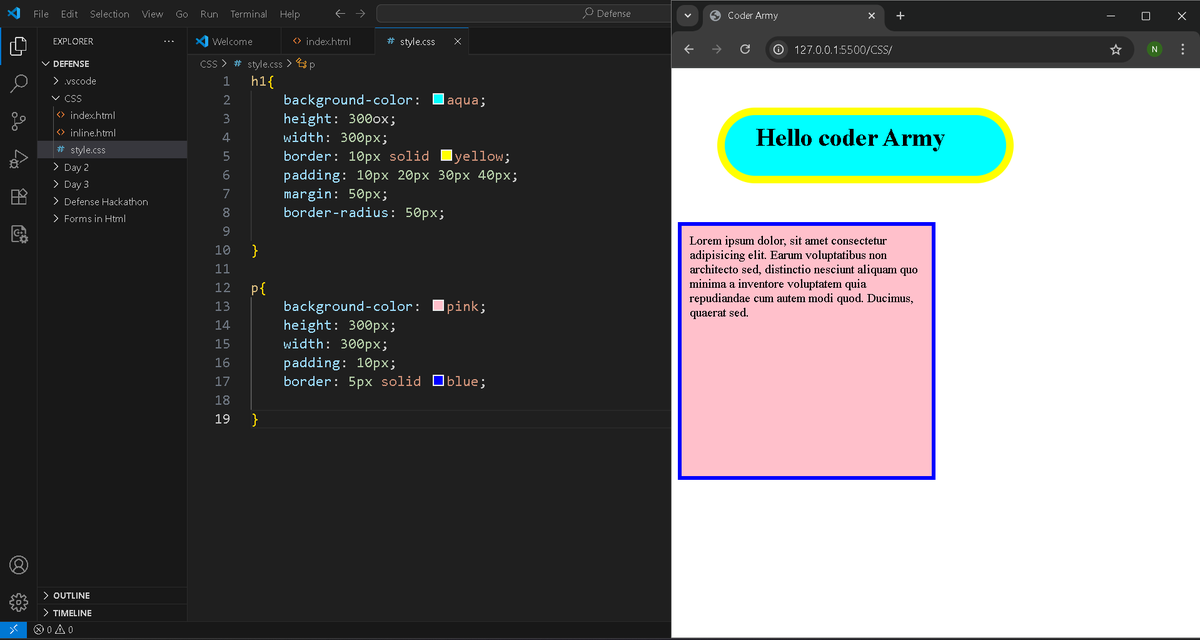Open the Run and Debug view
This screenshot has height=640, width=1200.
tap(18, 159)
